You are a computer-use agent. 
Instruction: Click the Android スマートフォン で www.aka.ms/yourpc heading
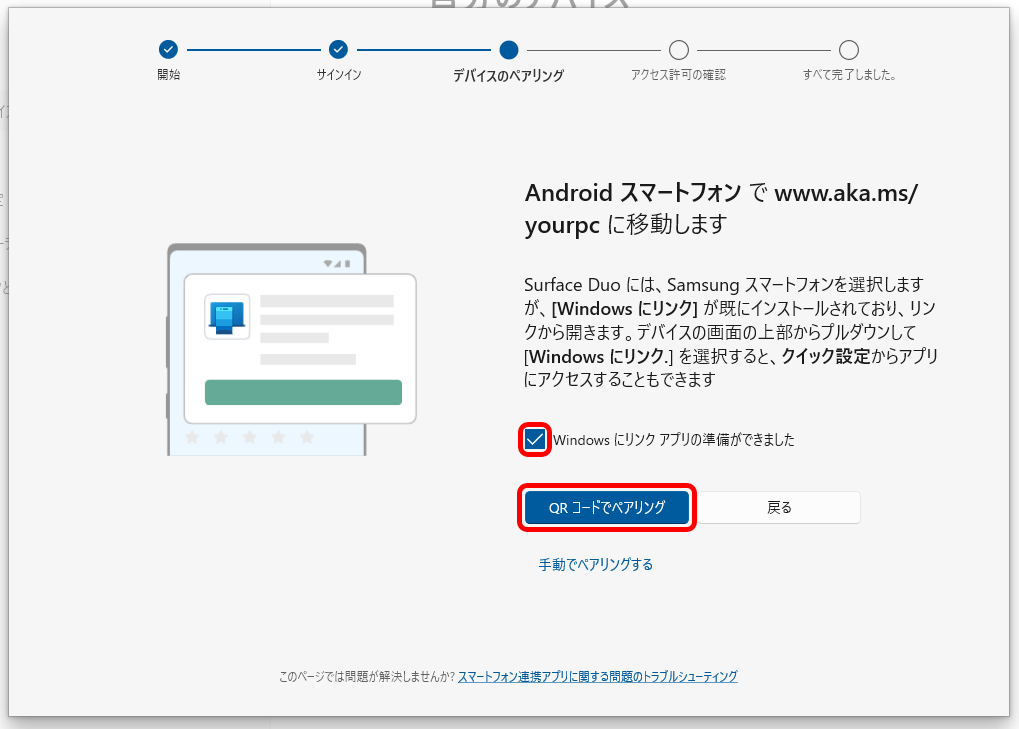[x=721, y=209]
